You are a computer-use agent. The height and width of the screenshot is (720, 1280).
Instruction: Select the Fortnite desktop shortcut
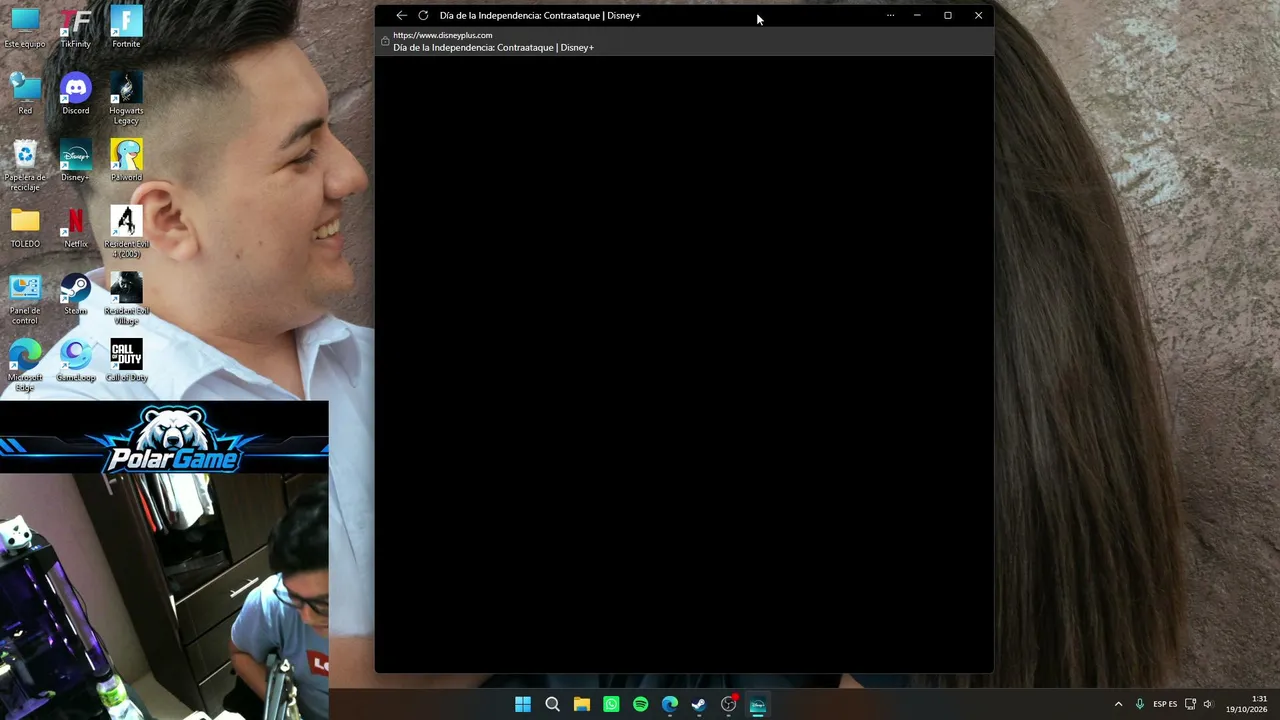click(x=126, y=28)
